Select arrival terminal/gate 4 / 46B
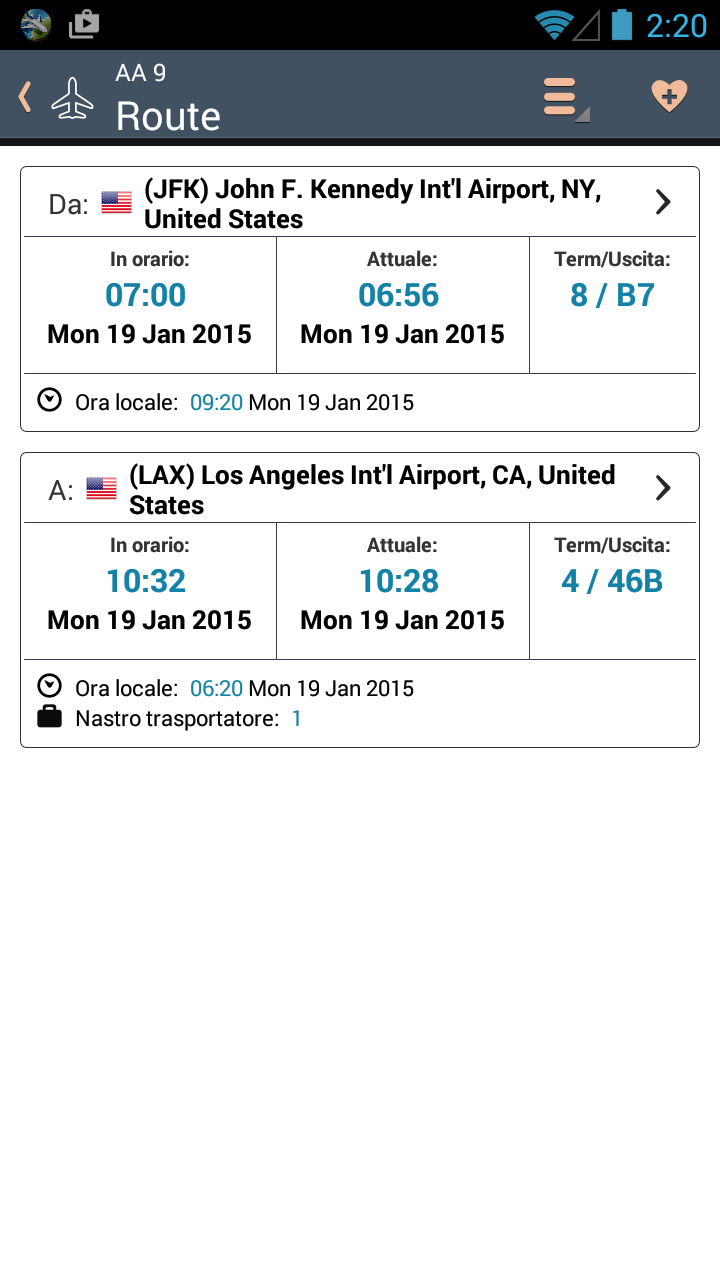 pyautogui.click(x=612, y=581)
